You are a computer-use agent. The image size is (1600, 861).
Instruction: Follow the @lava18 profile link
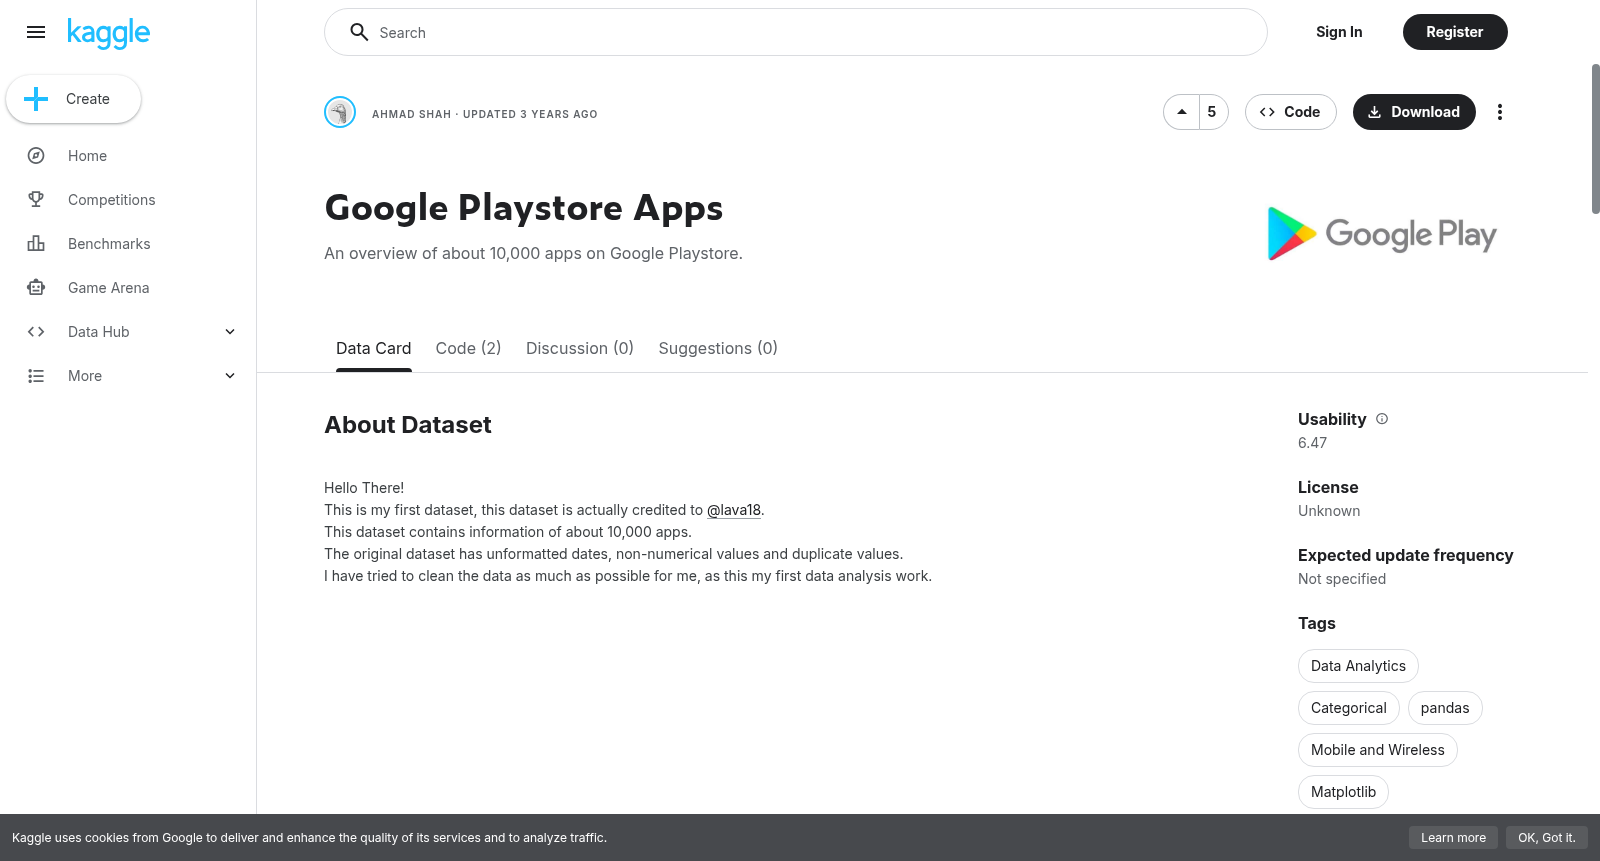point(734,510)
